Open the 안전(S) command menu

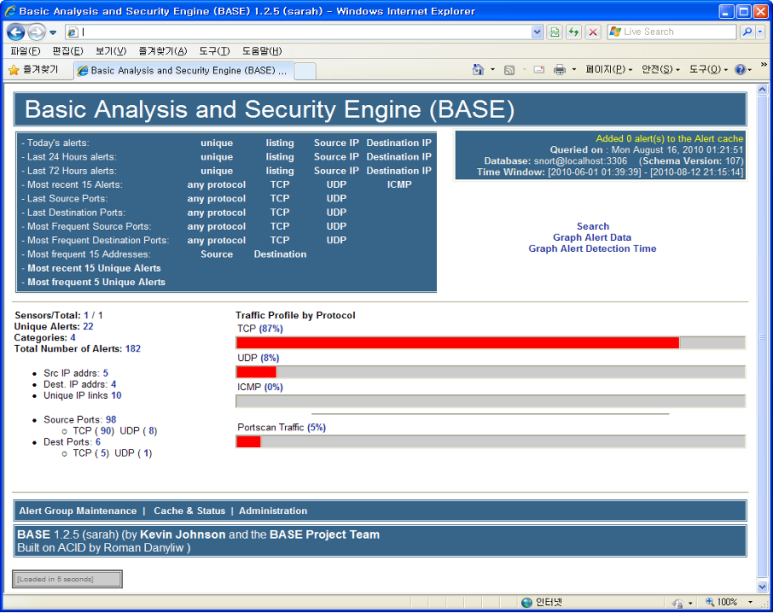coord(661,70)
